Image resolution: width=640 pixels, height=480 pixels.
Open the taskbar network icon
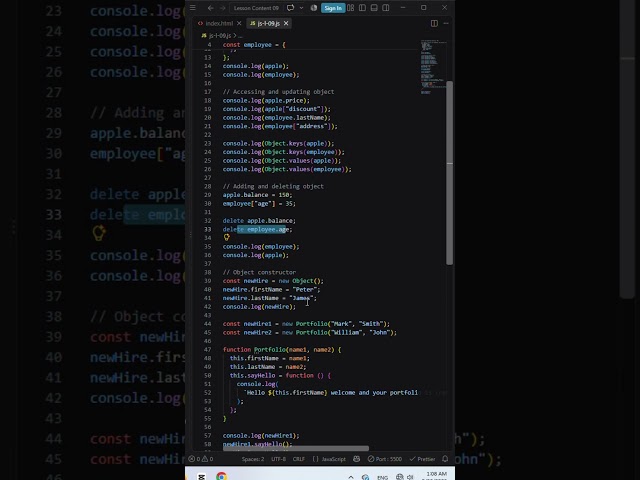click(400, 477)
